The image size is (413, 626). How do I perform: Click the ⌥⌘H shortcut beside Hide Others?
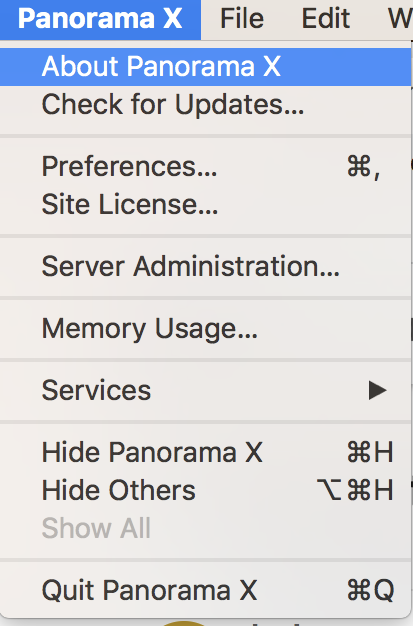(355, 490)
